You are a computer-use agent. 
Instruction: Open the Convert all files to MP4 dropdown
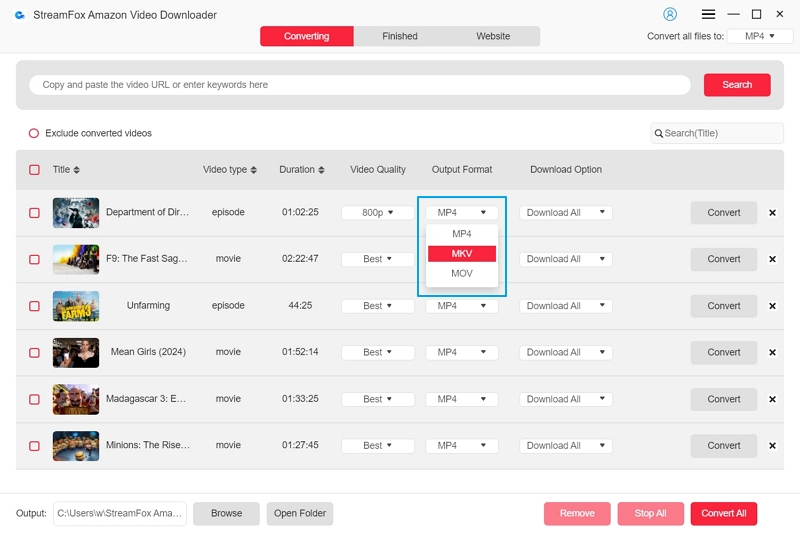point(760,36)
